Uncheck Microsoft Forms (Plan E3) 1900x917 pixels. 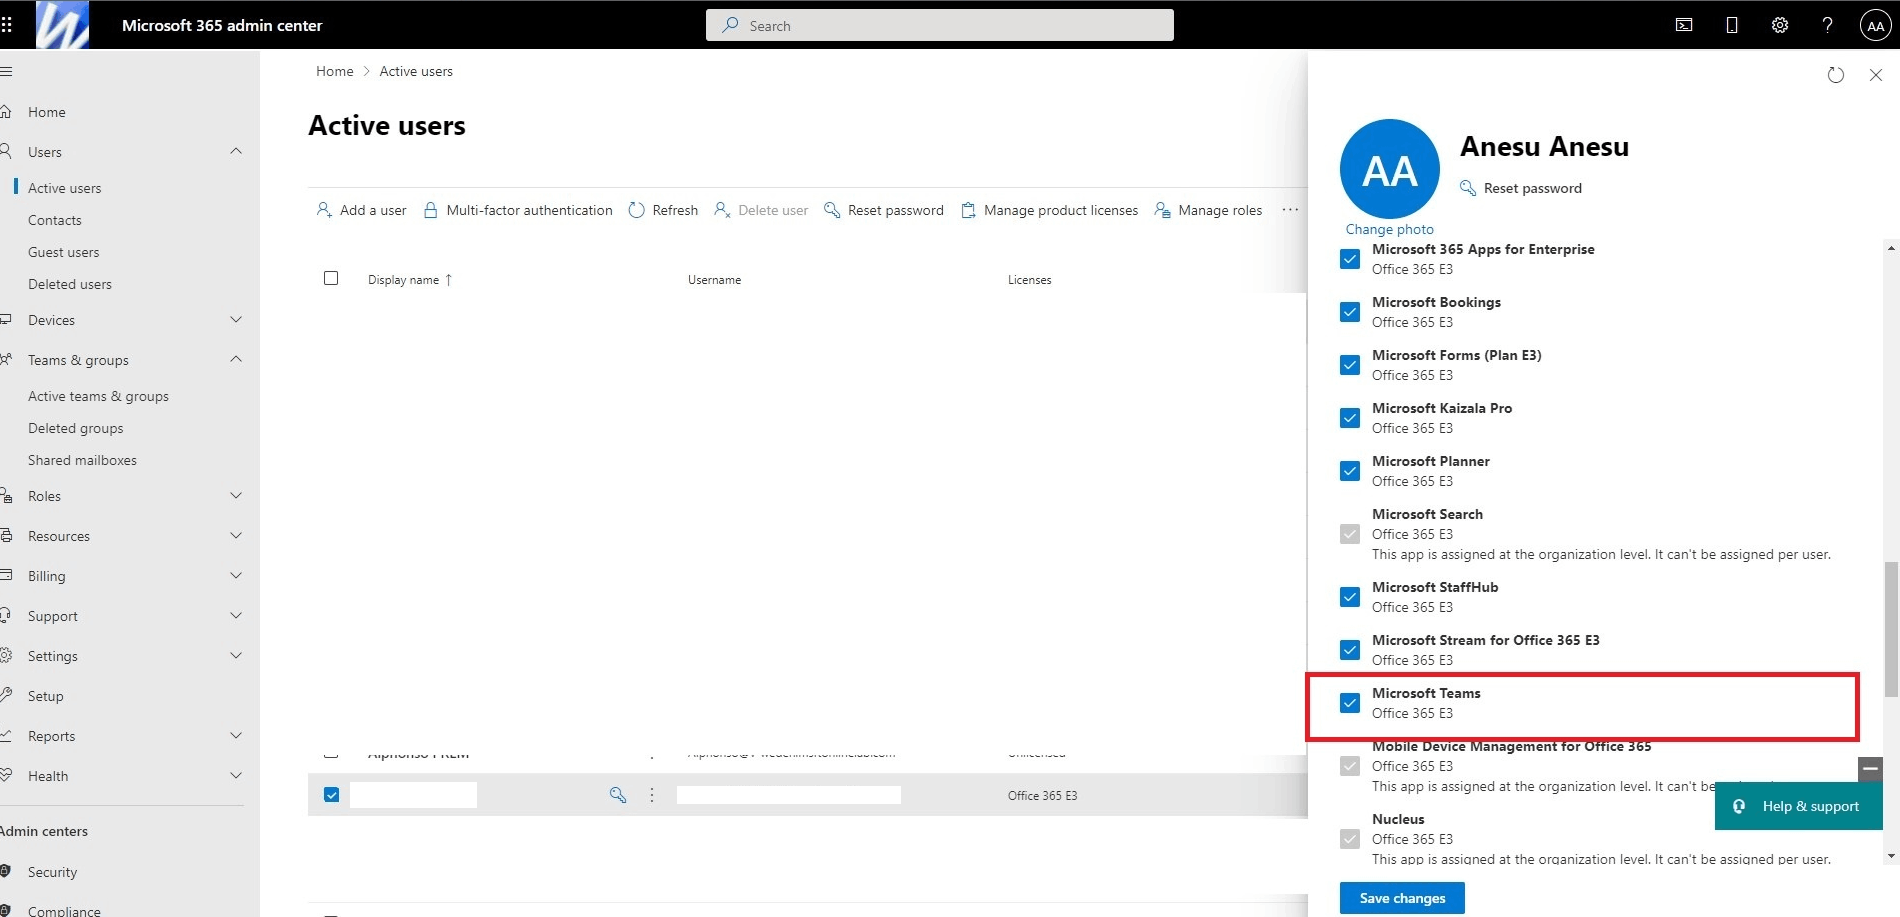point(1350,365)
